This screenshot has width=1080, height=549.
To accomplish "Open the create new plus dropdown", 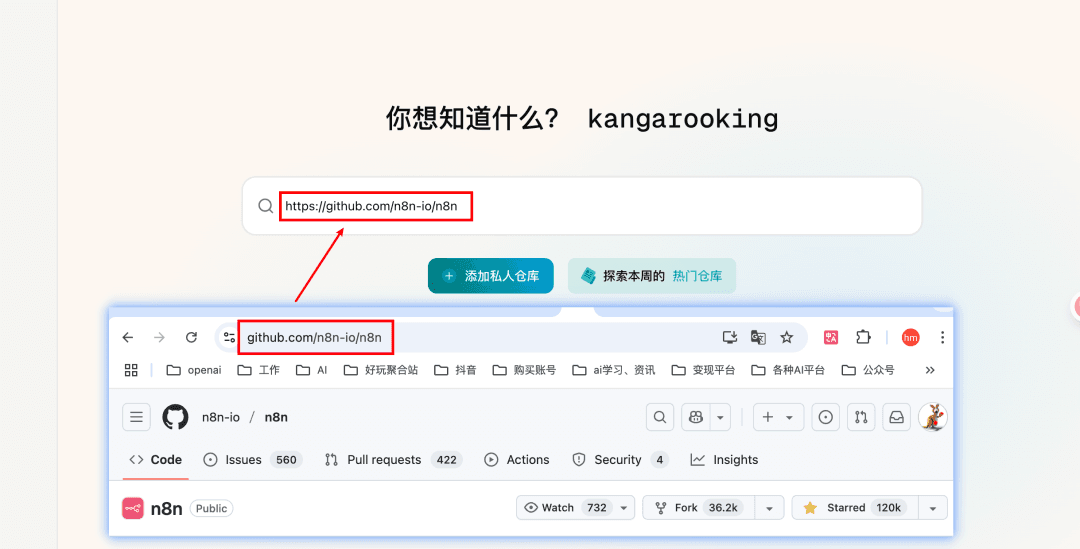I will pyautogui.click(x=778, y=417).
